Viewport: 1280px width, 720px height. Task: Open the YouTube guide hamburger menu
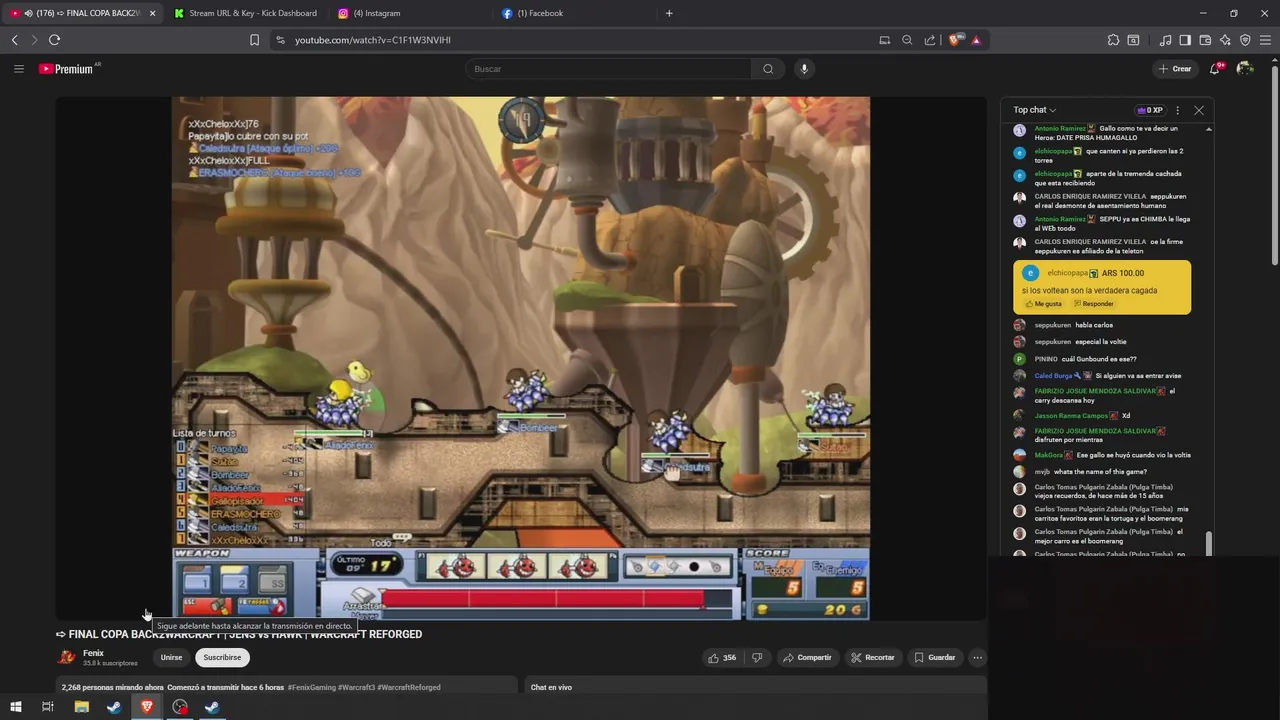(x=18, y=69)
